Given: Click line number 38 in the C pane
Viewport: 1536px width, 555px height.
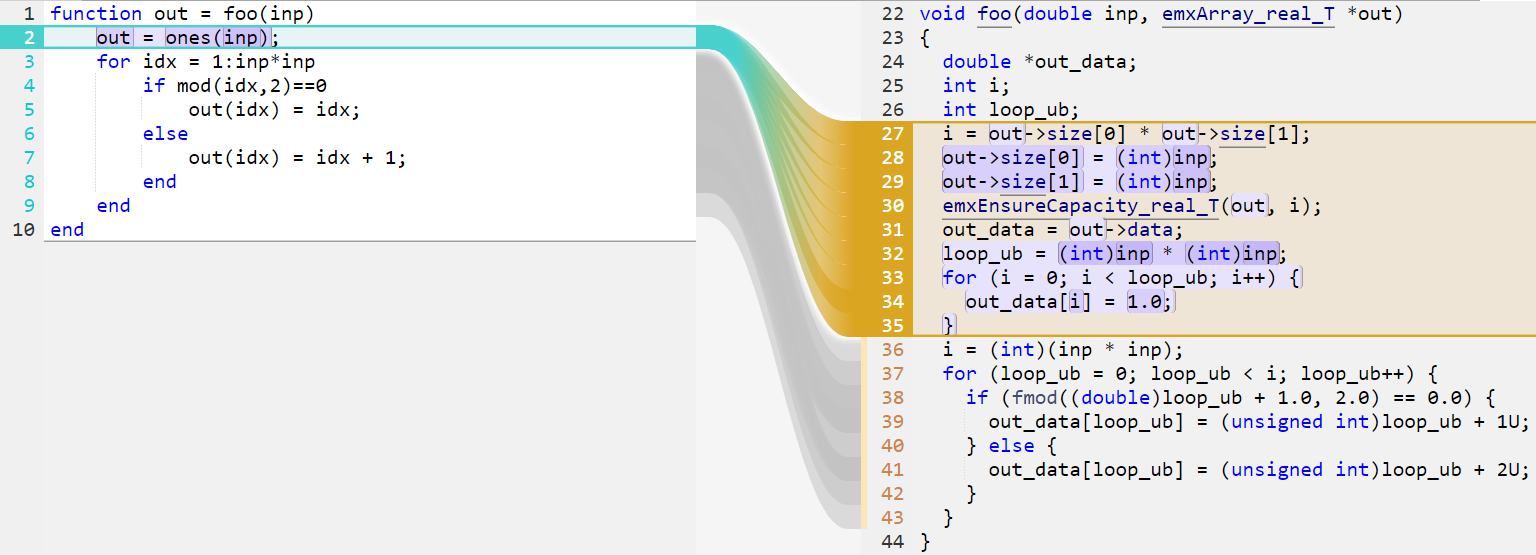Looking at the screenshot, I should tap(893, 398).
